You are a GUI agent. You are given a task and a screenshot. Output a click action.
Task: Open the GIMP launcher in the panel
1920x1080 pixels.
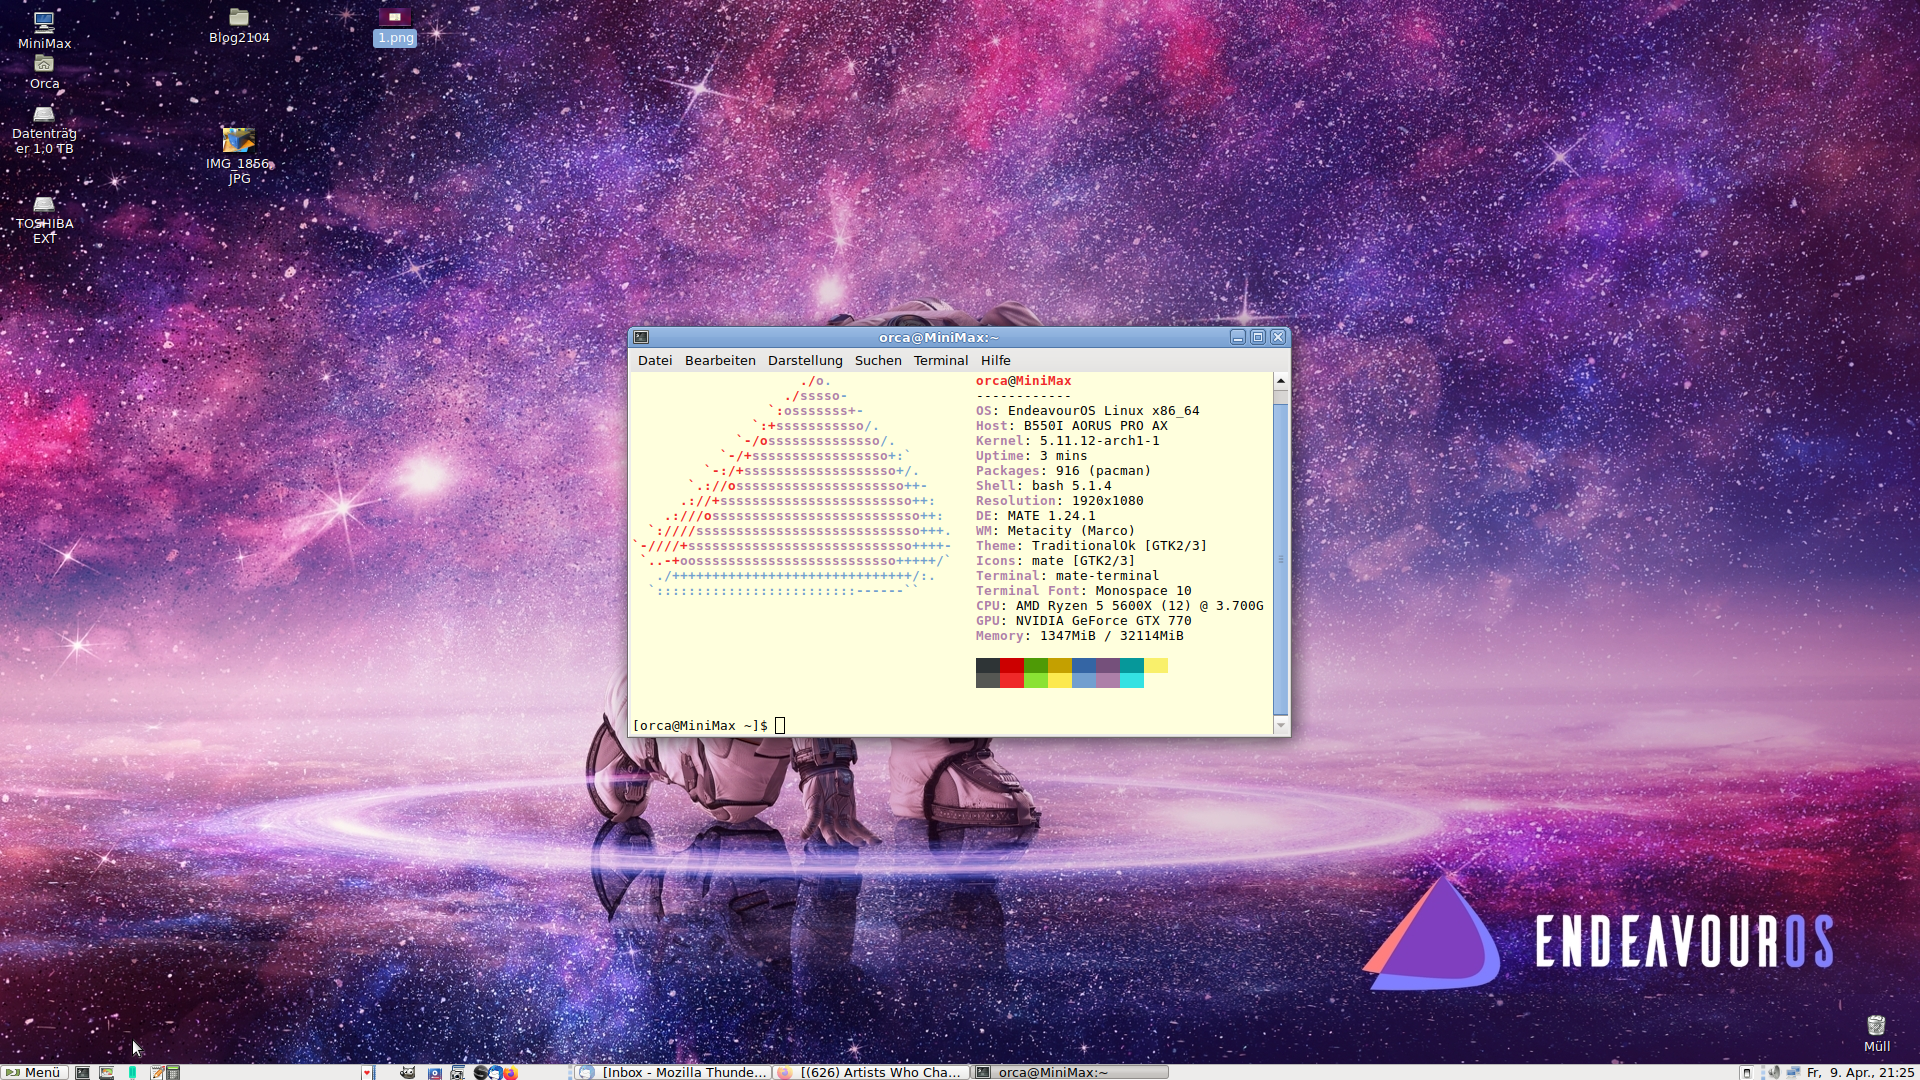(x=407, y=1072)
